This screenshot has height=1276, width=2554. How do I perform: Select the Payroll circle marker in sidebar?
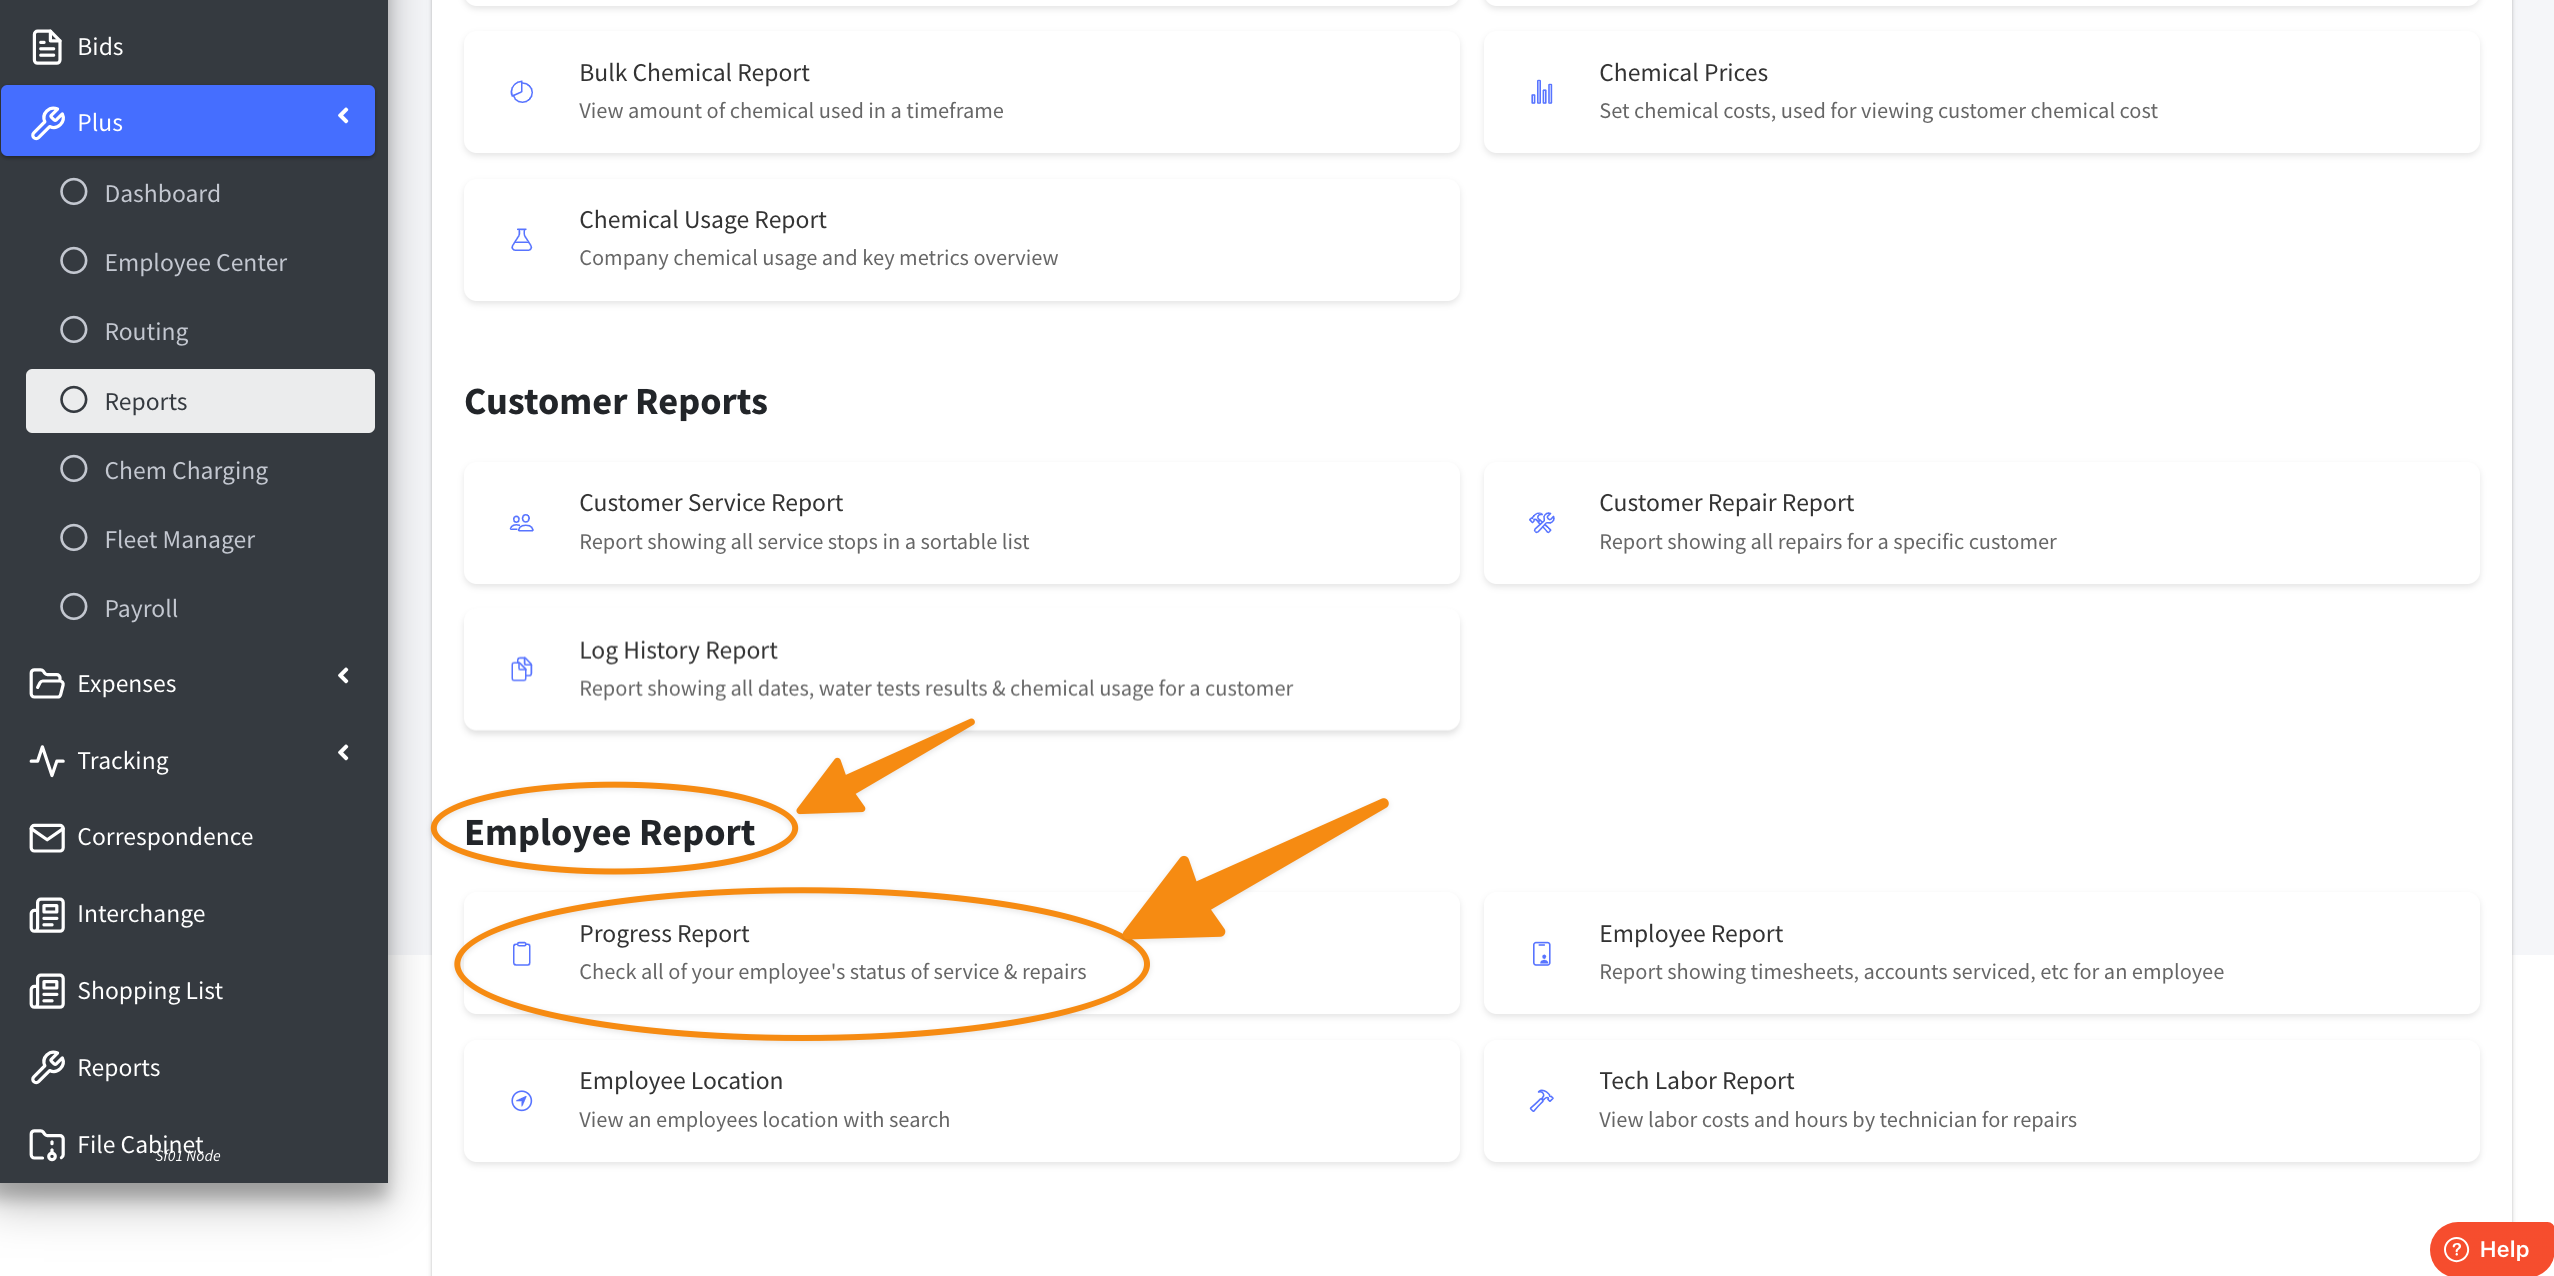coord(74,607)
